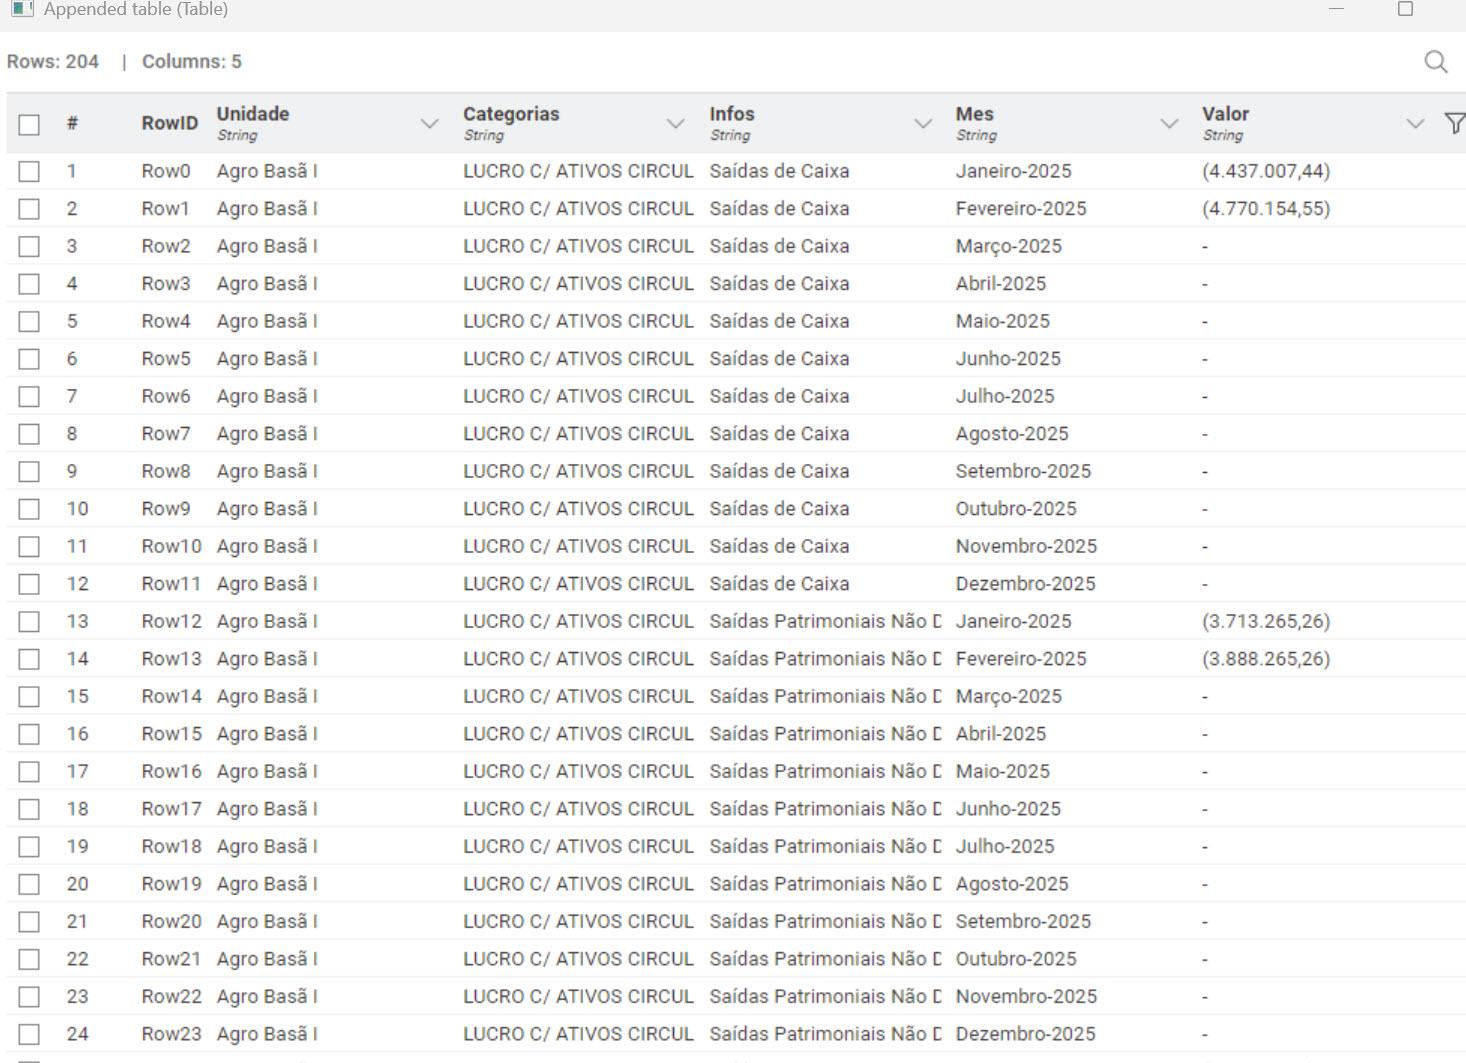The height and width of the screenshot is (1063, 1466).
Task: Click the Row14 RowID cell
Action: click(x=171, y=696)
